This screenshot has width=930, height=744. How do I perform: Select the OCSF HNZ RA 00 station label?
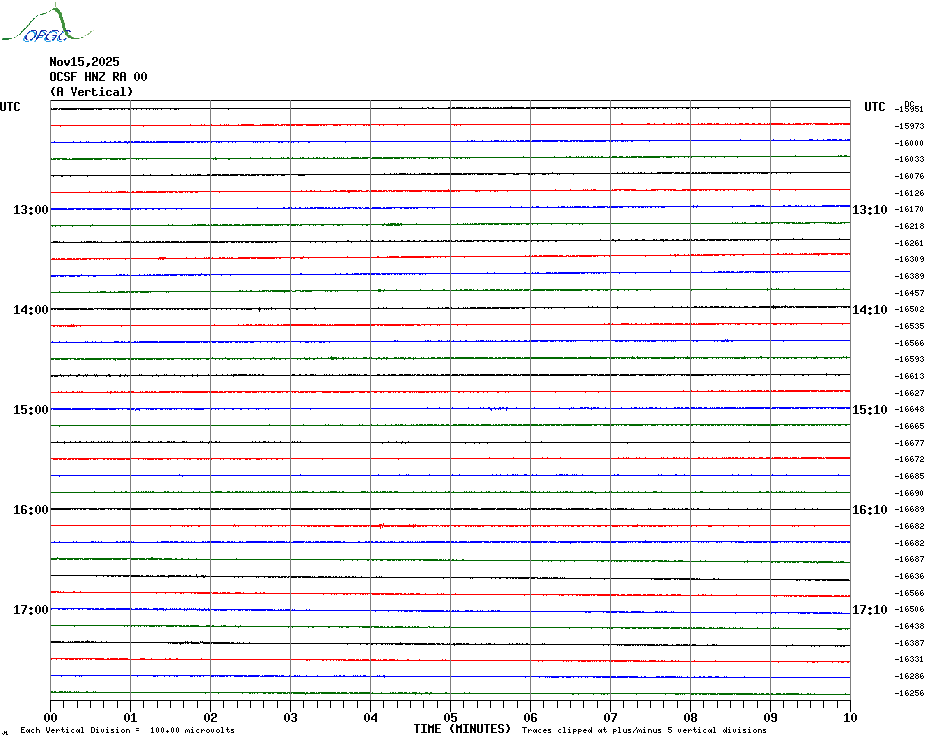coord(98,77)
